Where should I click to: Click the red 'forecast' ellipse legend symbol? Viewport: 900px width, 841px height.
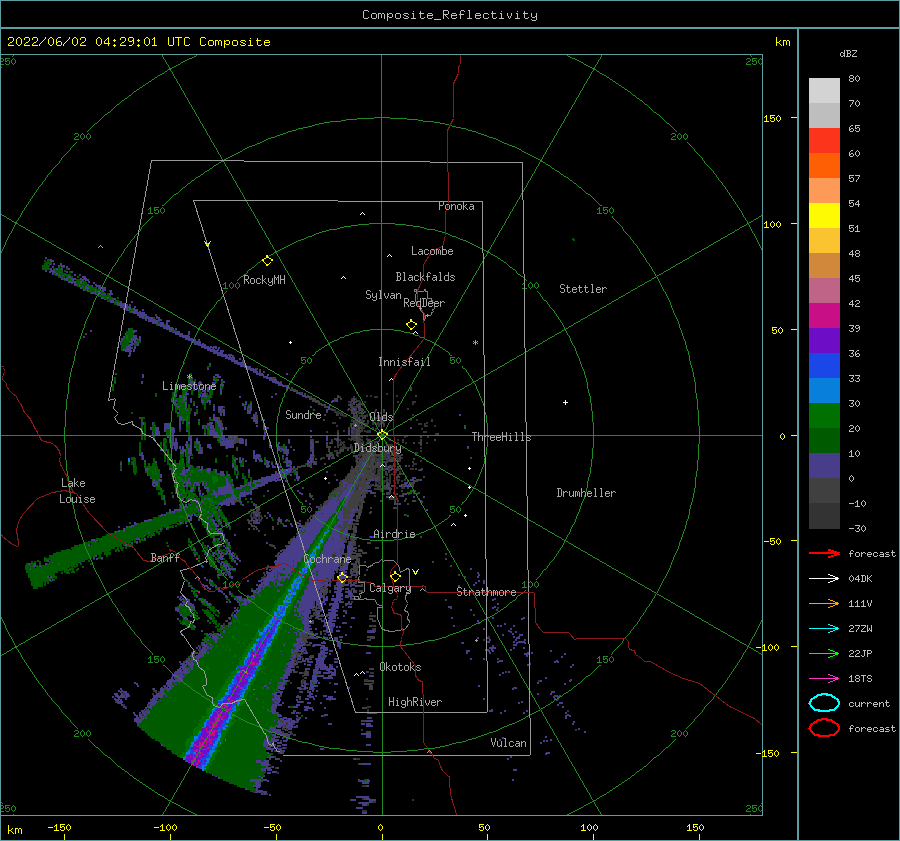(824, 728)
